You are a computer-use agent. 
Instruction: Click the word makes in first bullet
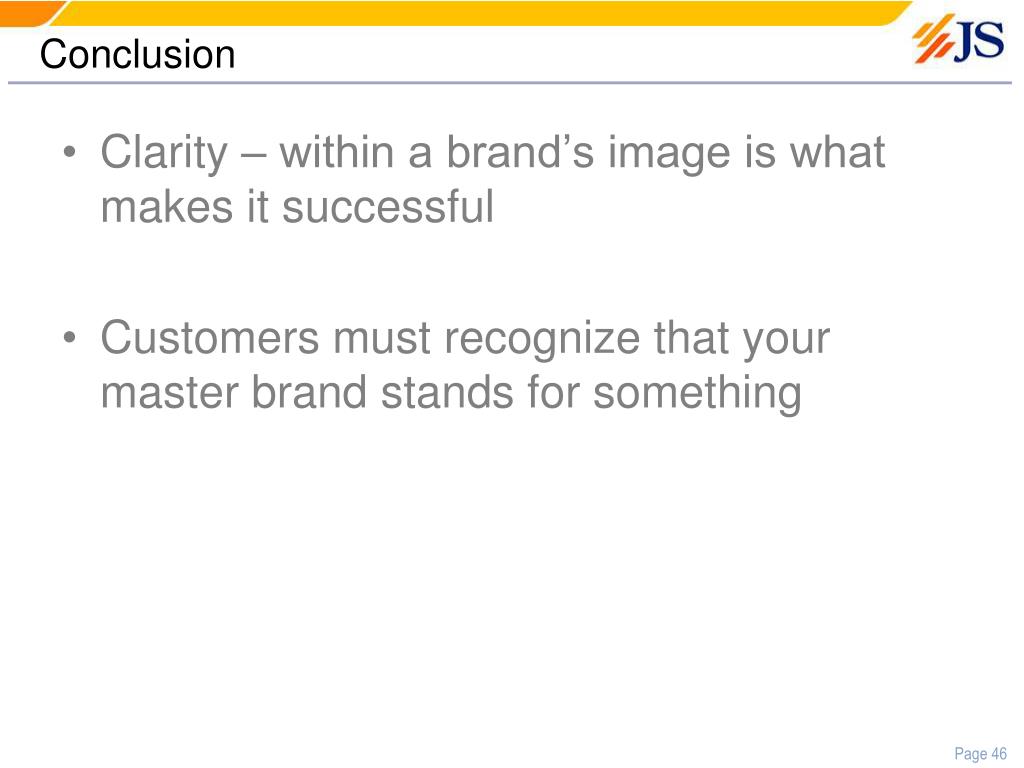[x=167, y=207]
